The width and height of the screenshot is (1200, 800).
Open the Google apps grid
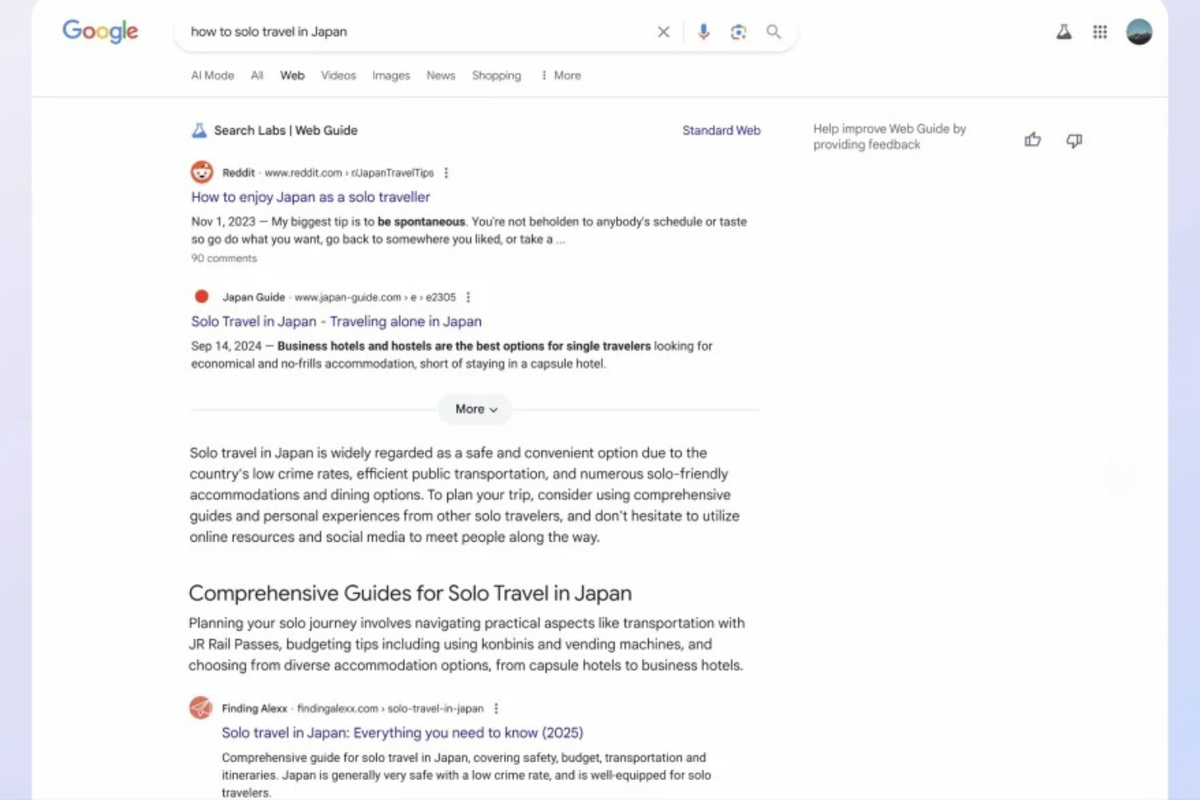point(1100,31)
